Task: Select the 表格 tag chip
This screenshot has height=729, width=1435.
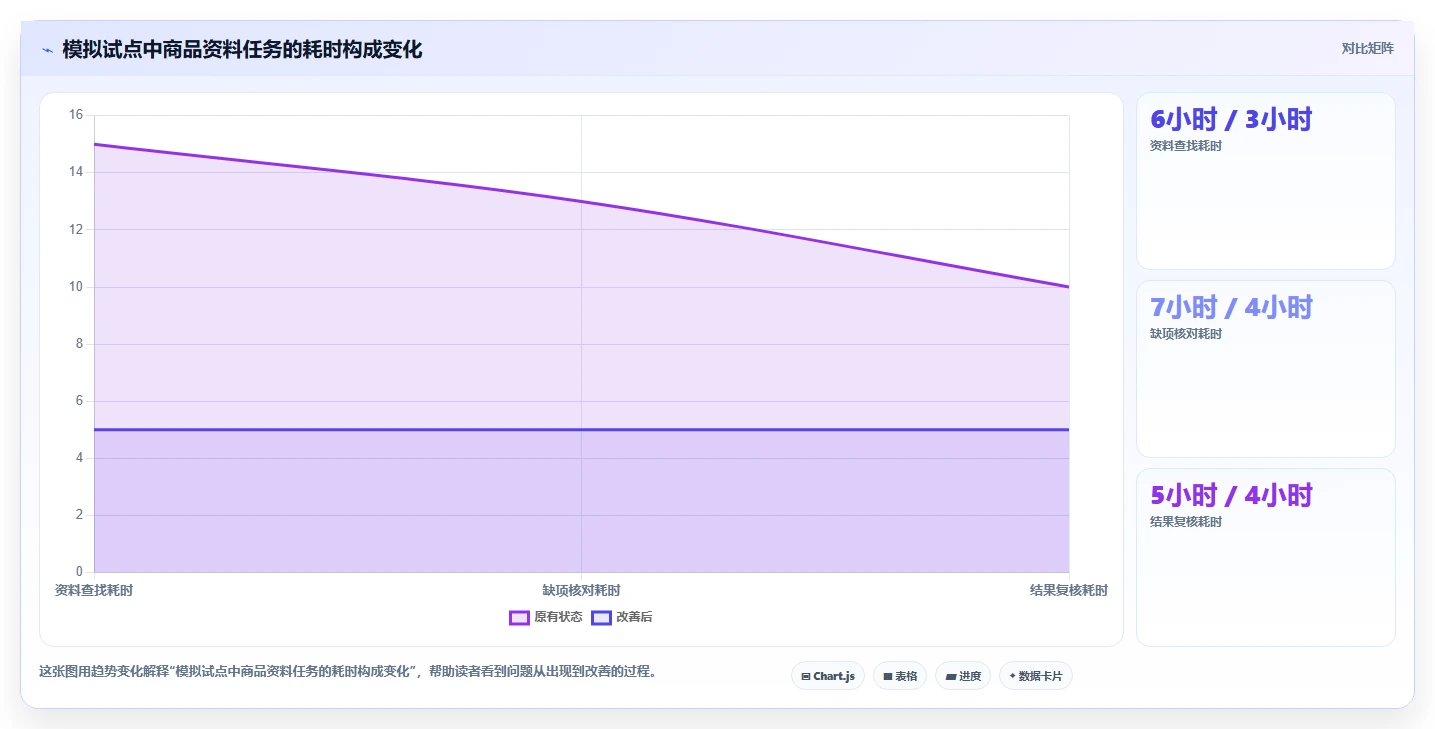Action: click(x=900, y=676)
